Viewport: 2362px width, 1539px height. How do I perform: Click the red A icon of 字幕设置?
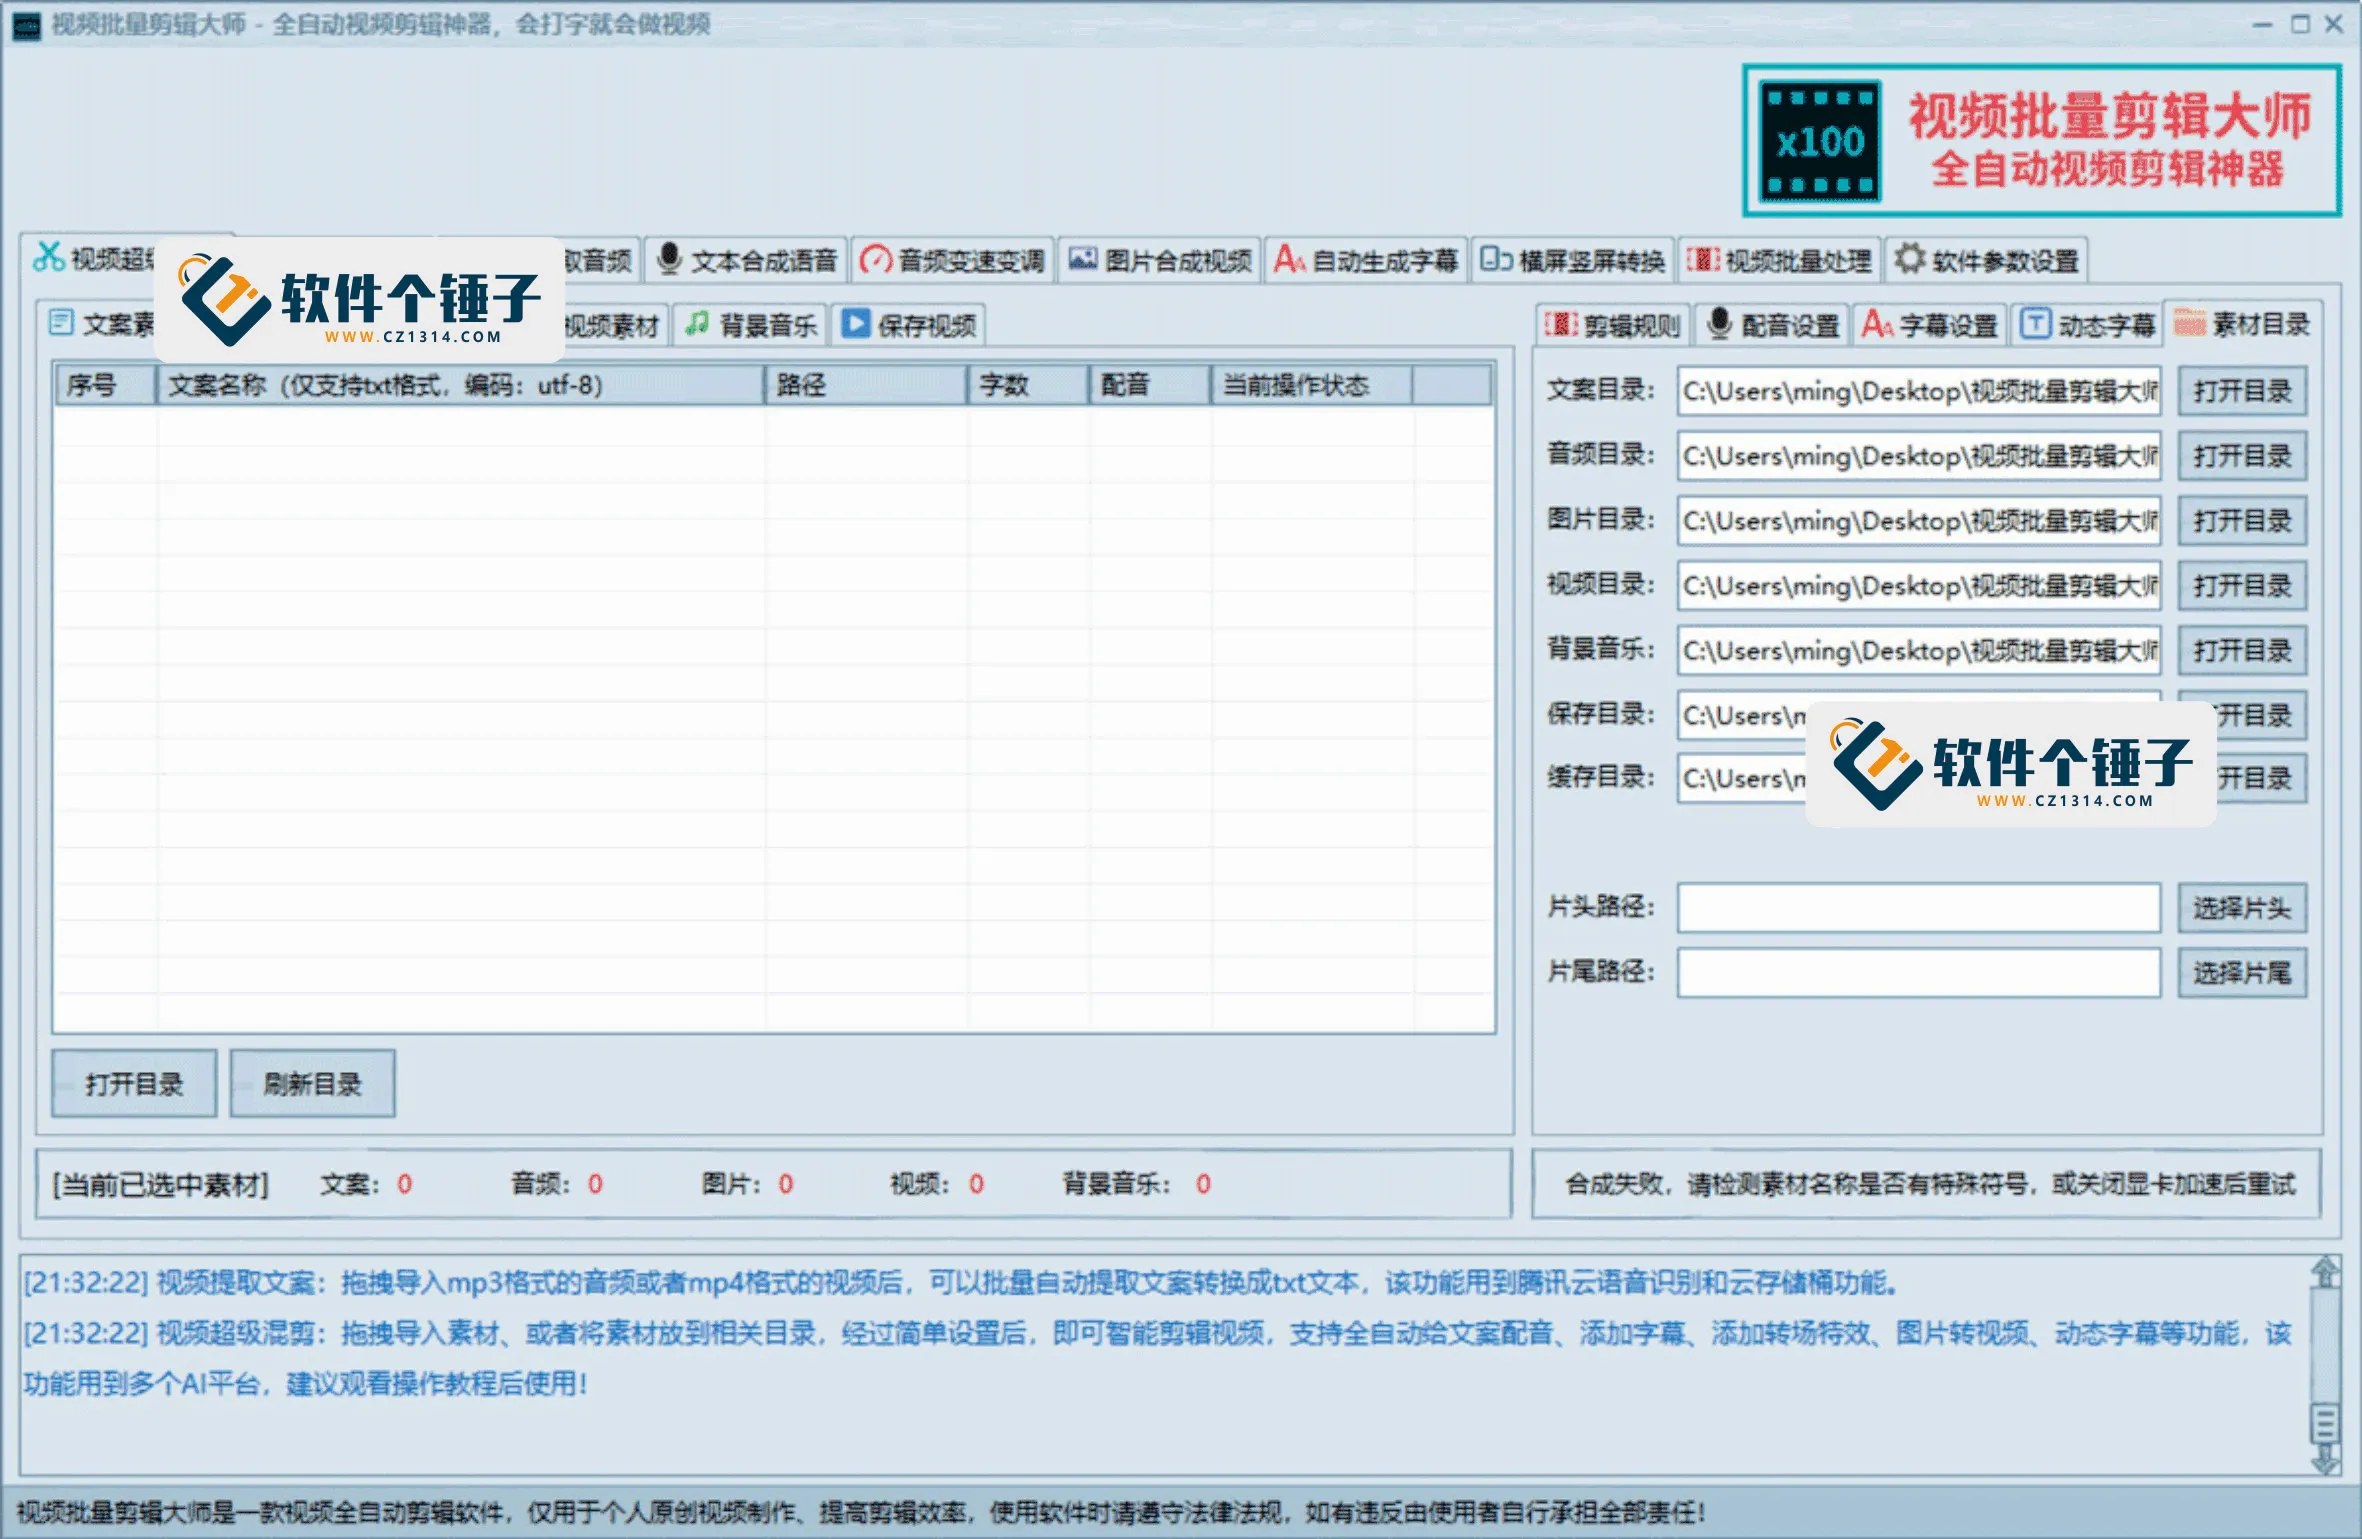pos(1877,324)
